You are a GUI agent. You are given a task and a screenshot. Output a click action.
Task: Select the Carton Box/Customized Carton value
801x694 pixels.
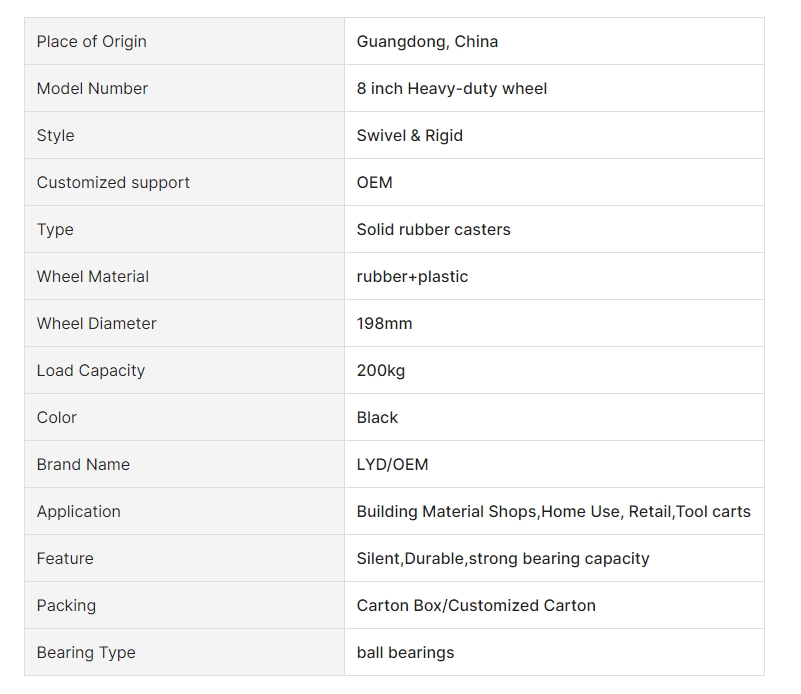pos(476,605)
